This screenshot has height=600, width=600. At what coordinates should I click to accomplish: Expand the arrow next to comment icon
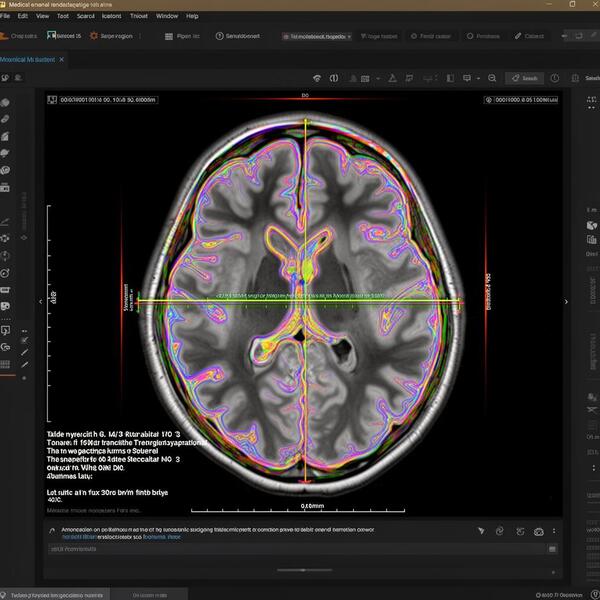click(478, 78)
